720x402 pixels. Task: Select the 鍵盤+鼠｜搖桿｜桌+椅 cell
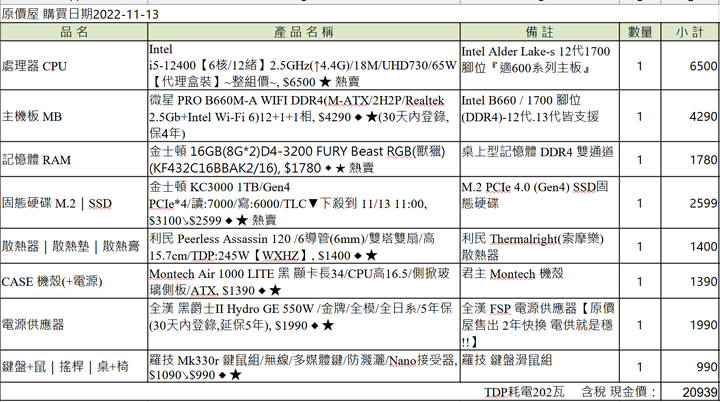[x=74, y=366]
